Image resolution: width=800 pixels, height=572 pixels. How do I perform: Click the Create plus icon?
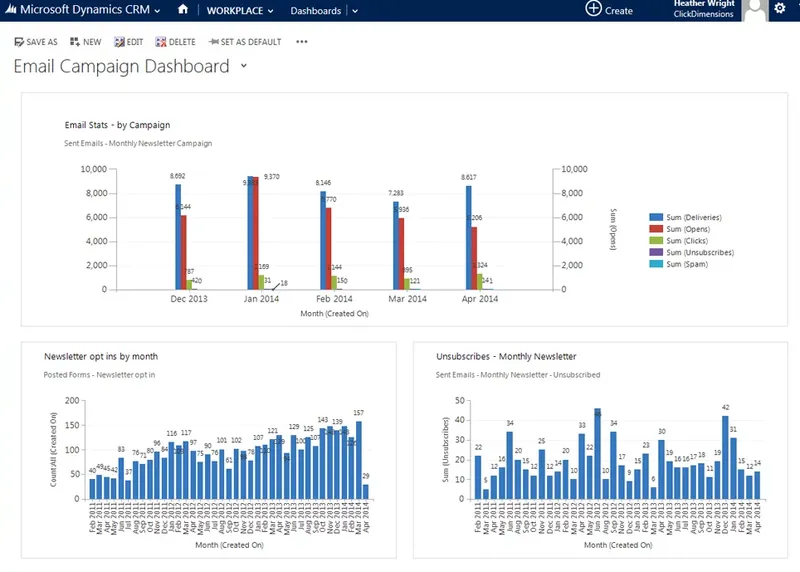(x=593, y=9)
